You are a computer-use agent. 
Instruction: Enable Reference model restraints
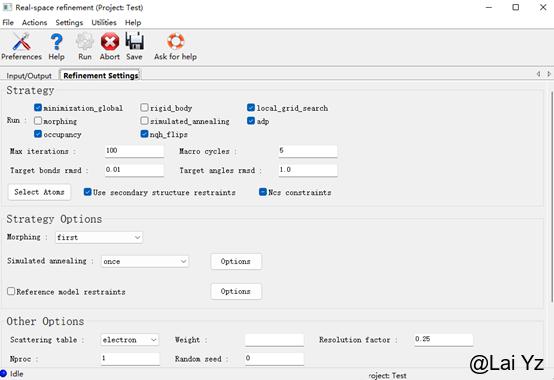tap(11, 291)
